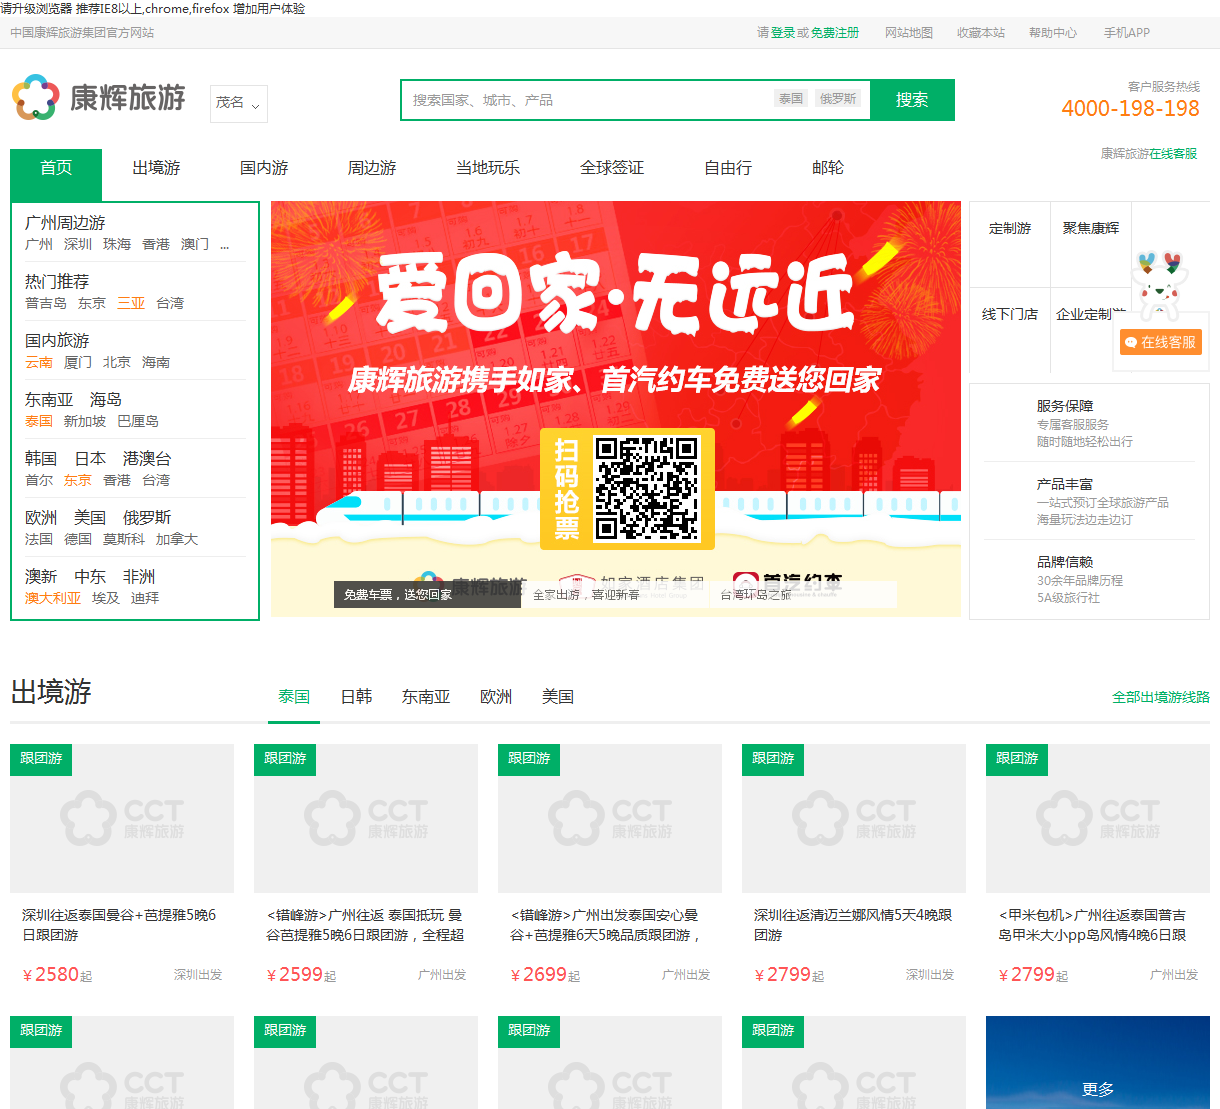Screen dimensions: 1220x1109
Task: Click the 在线客服 link near hotline
Action: point(1173,154)
